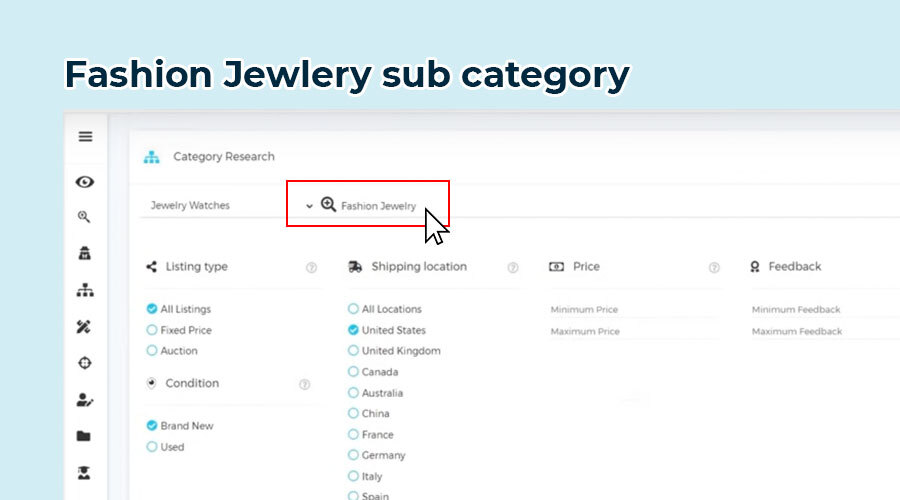Click the store icon in sidebar

point(85,254)
